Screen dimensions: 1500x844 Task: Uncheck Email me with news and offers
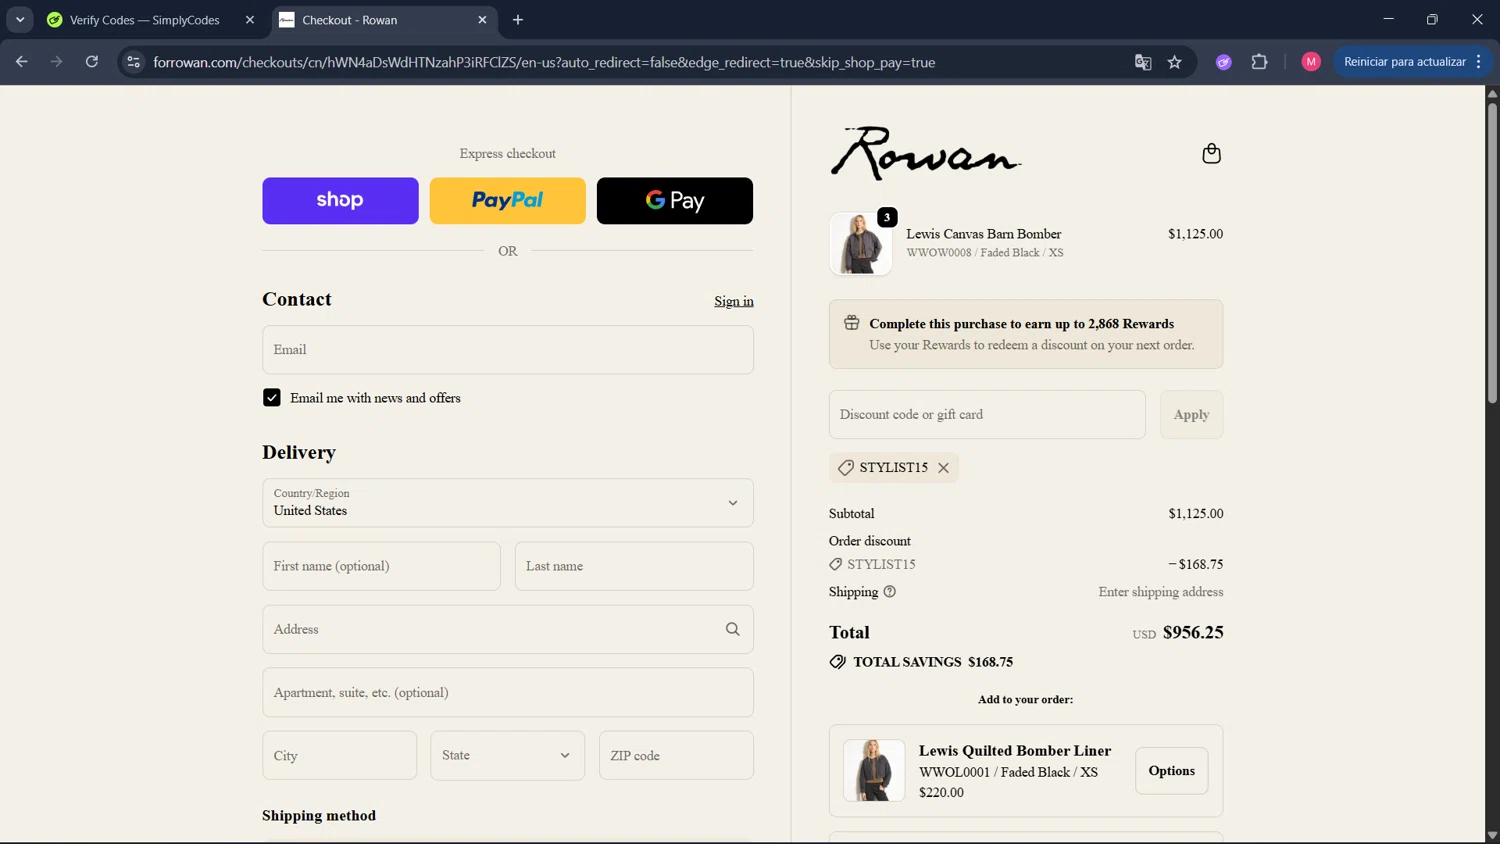tap(272, 398)
